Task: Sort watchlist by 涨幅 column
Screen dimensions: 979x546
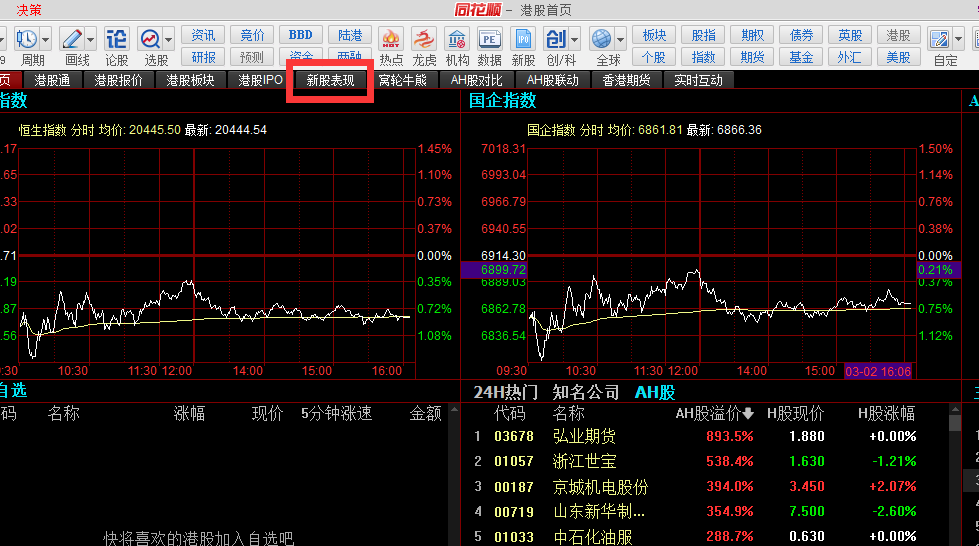Action: pos(189,414)
